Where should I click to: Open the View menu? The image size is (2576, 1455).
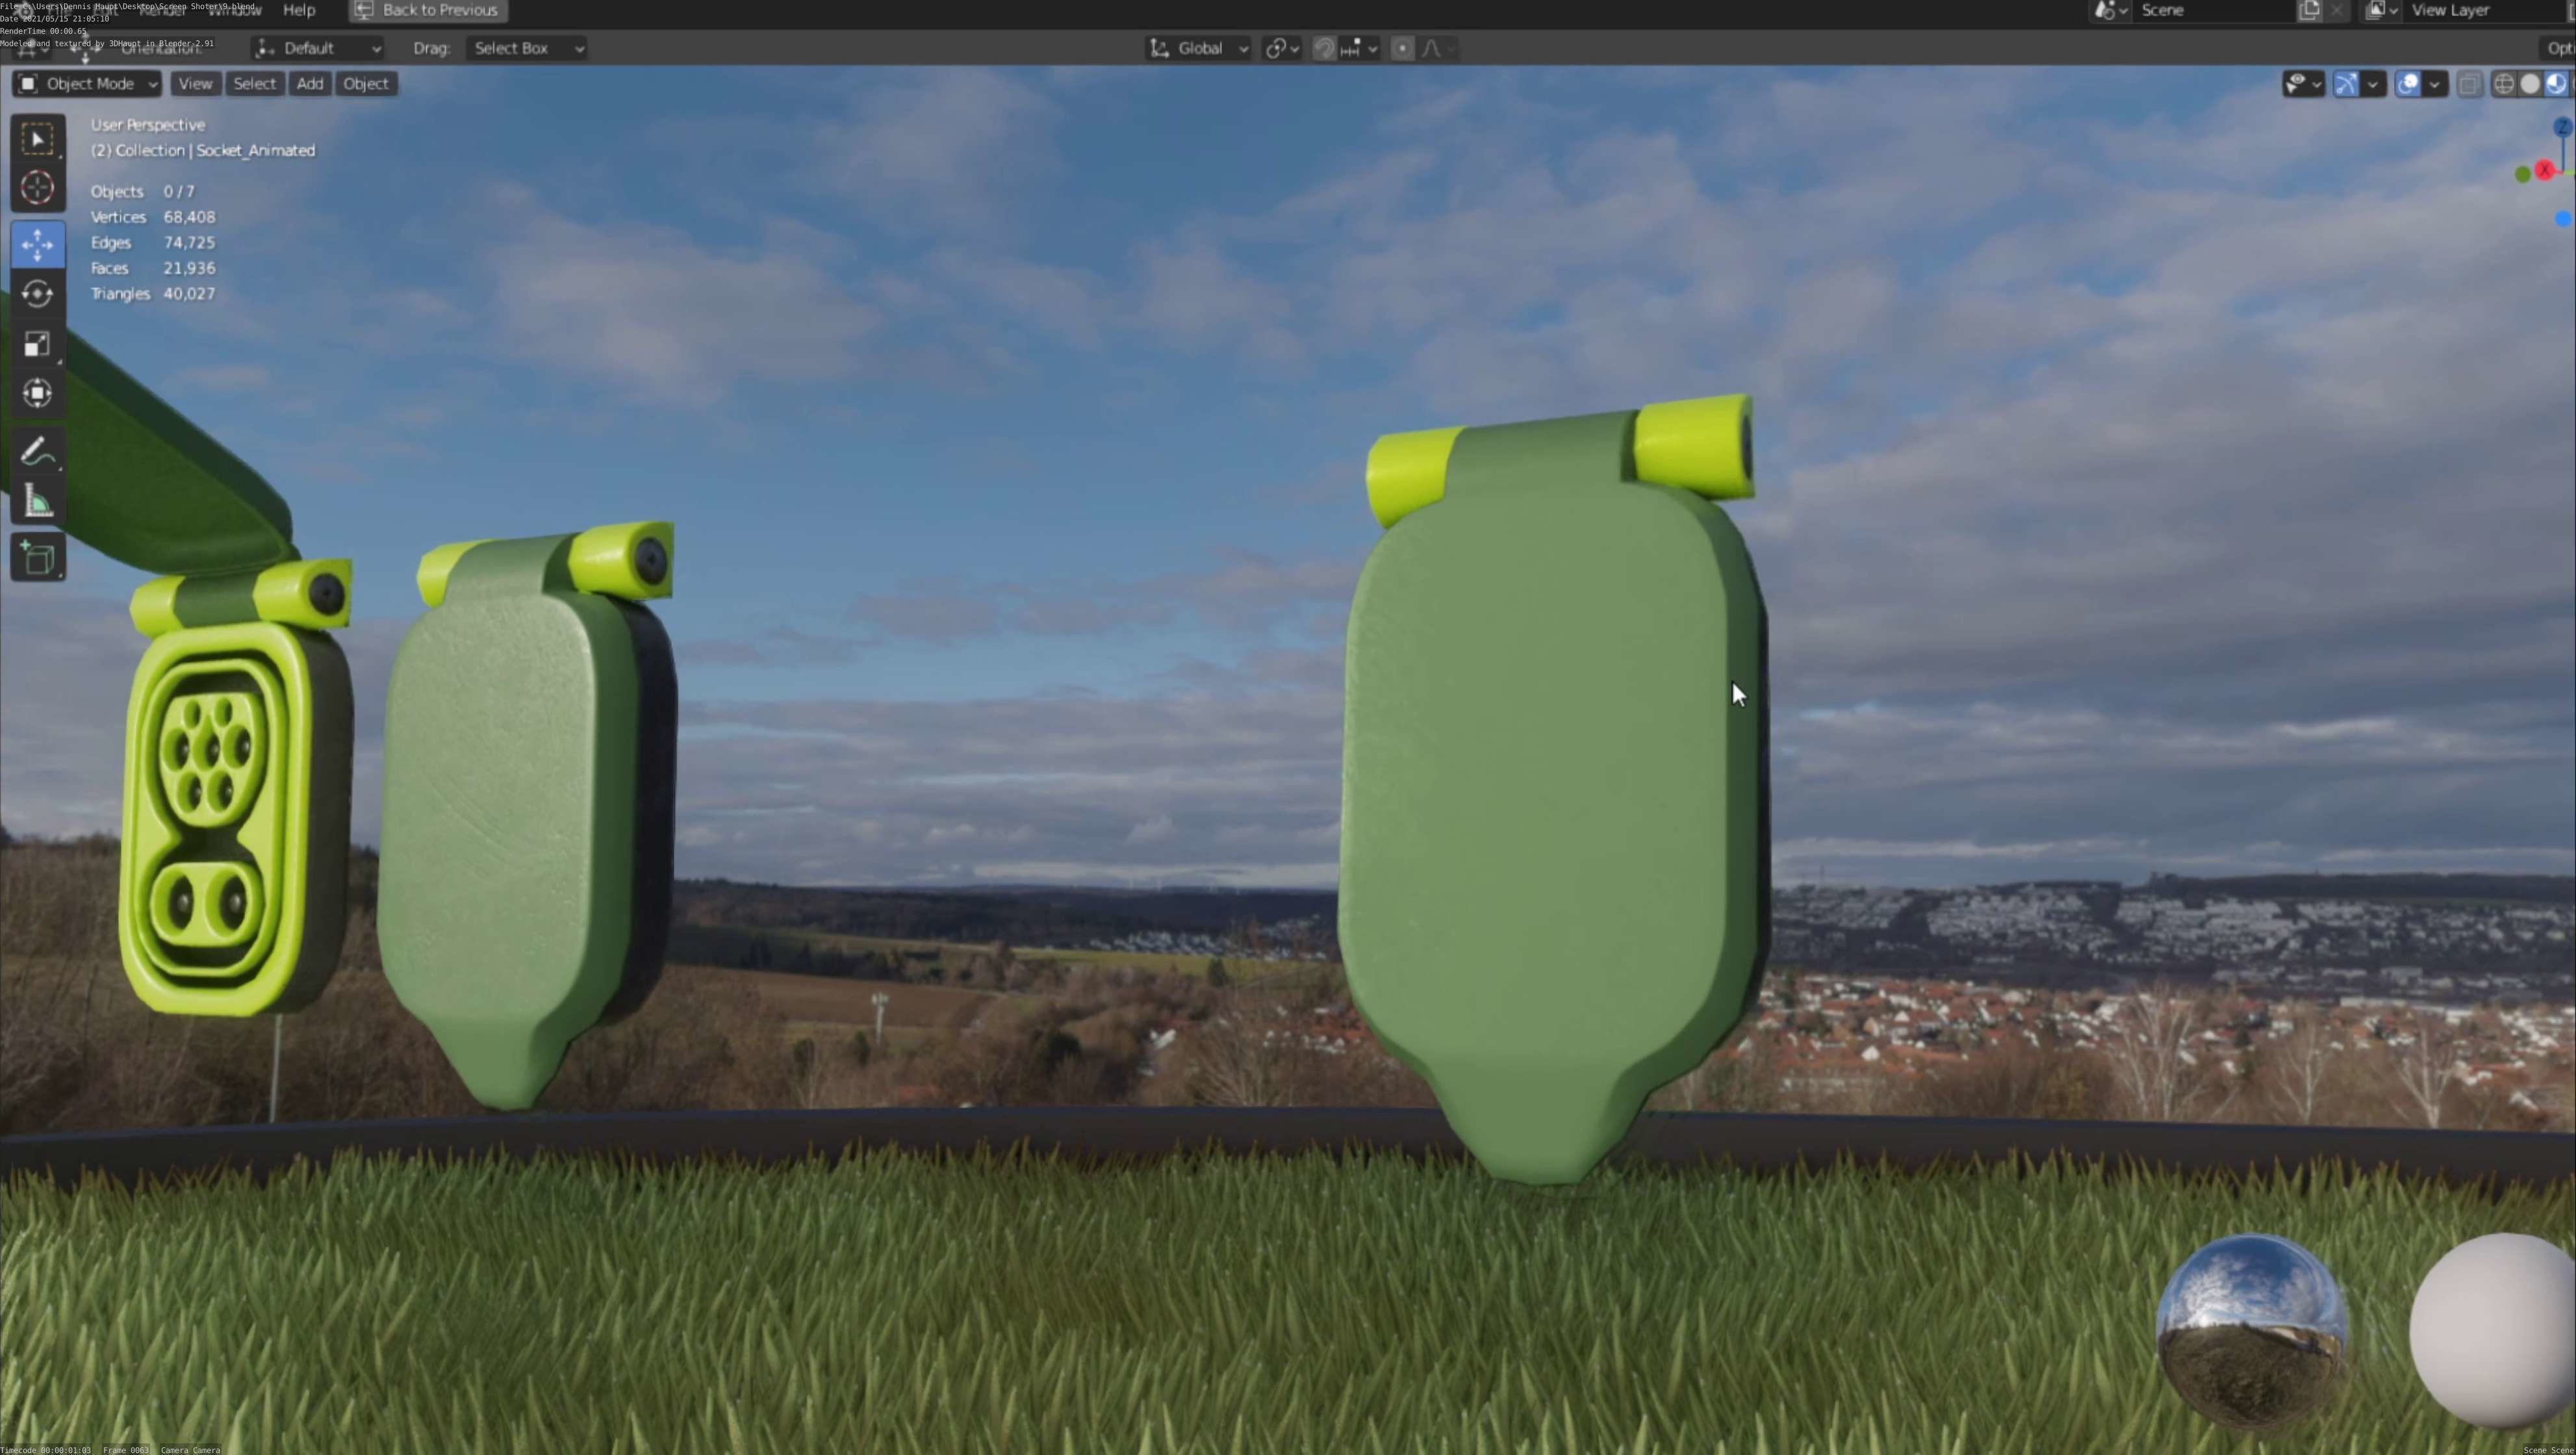coord(195,84)
